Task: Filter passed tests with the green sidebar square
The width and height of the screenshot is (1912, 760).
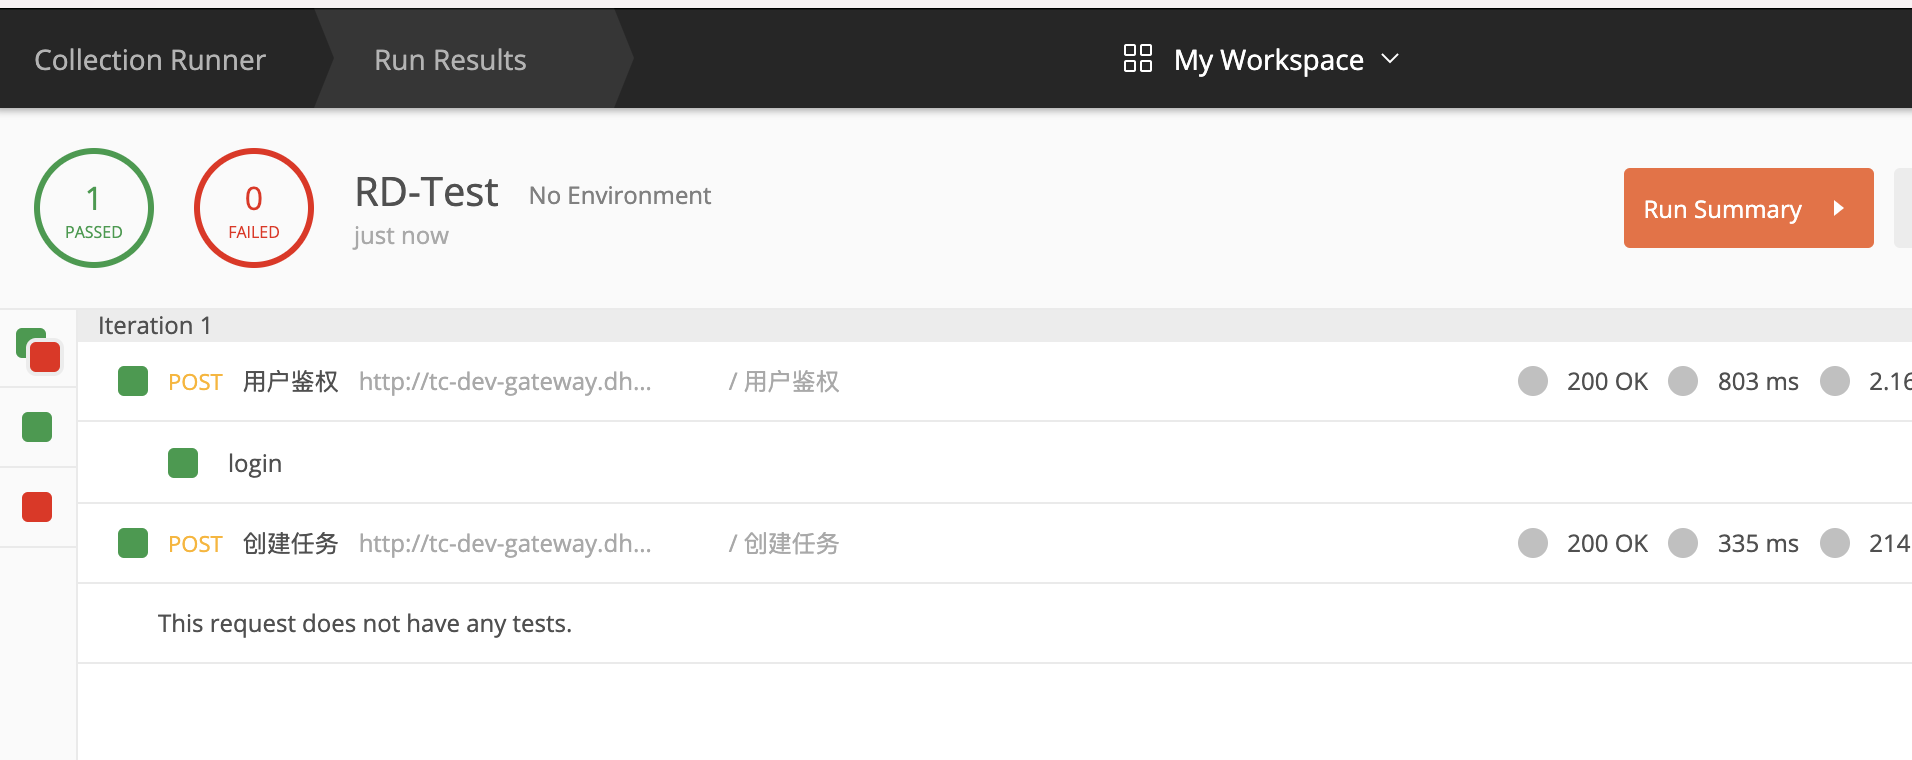Action: (37, 427)
